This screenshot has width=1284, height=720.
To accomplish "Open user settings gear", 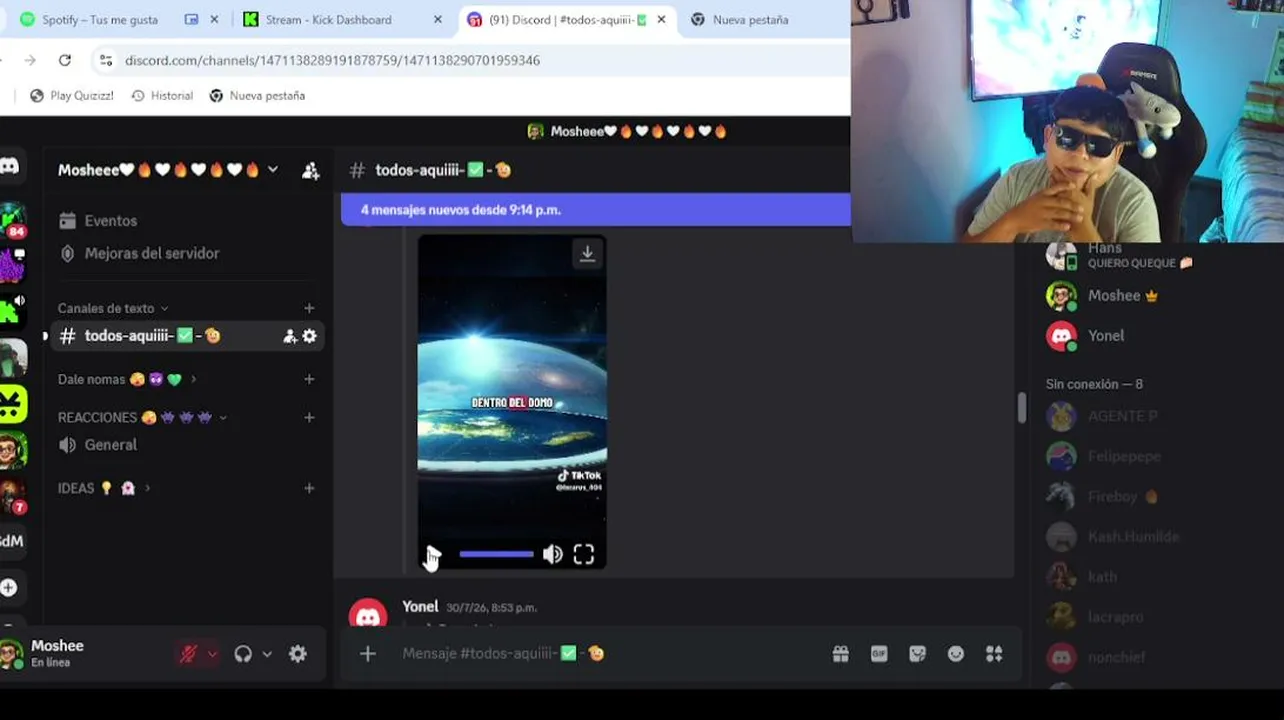I will click(x=298, y=654).
